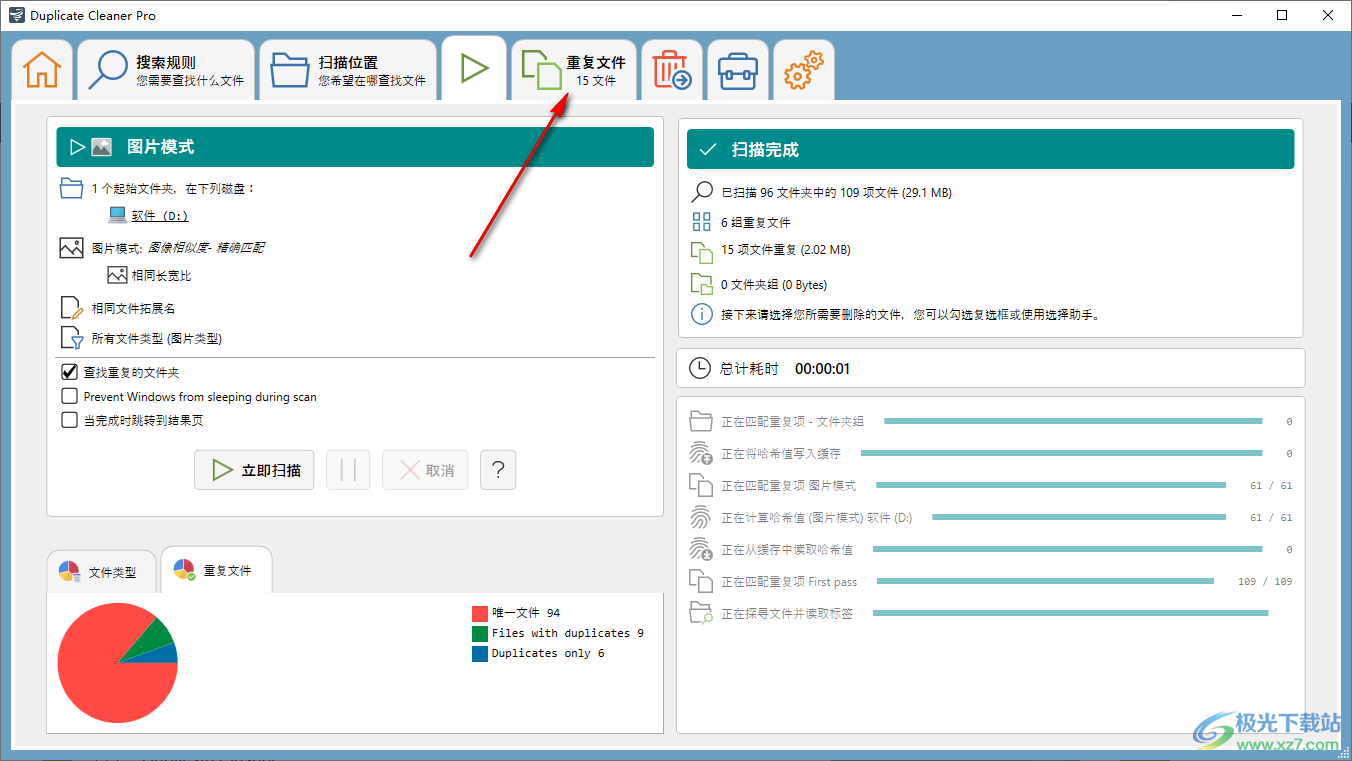
Task: Click the 图片模式 panel header text
Action: 161,147
